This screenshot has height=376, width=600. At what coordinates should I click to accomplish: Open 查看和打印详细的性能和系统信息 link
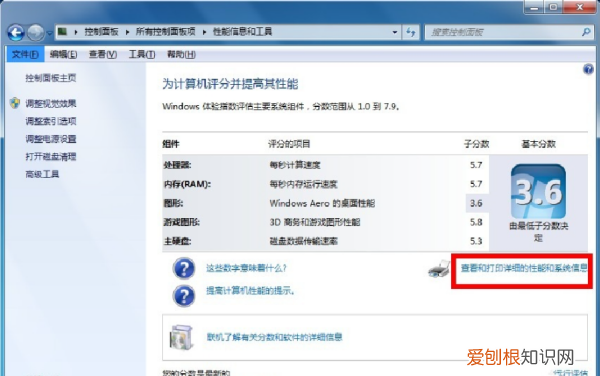pyautogui.click(x=524, y=268)
